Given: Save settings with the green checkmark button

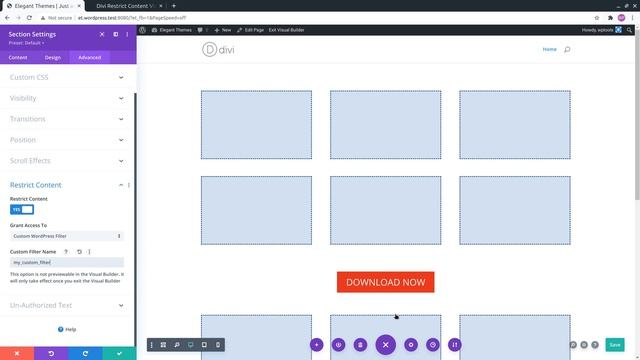Looking at the screenshot, I should coord(119,353).
